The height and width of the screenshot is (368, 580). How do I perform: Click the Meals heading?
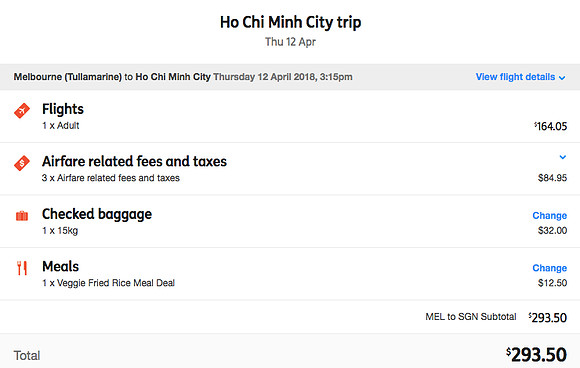[x=61, y=267]
